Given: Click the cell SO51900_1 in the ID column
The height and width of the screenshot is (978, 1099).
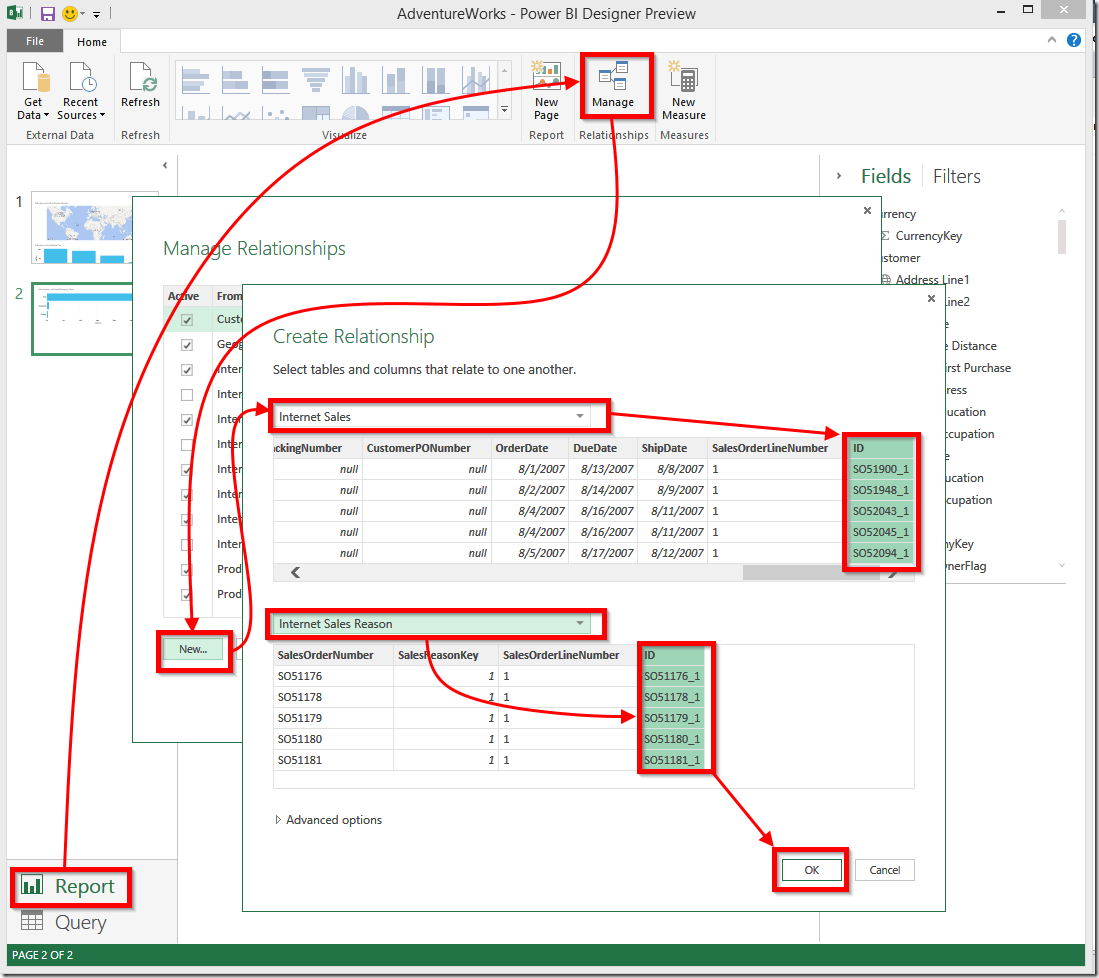Looking at the screenshot, I should pos(880,469).
